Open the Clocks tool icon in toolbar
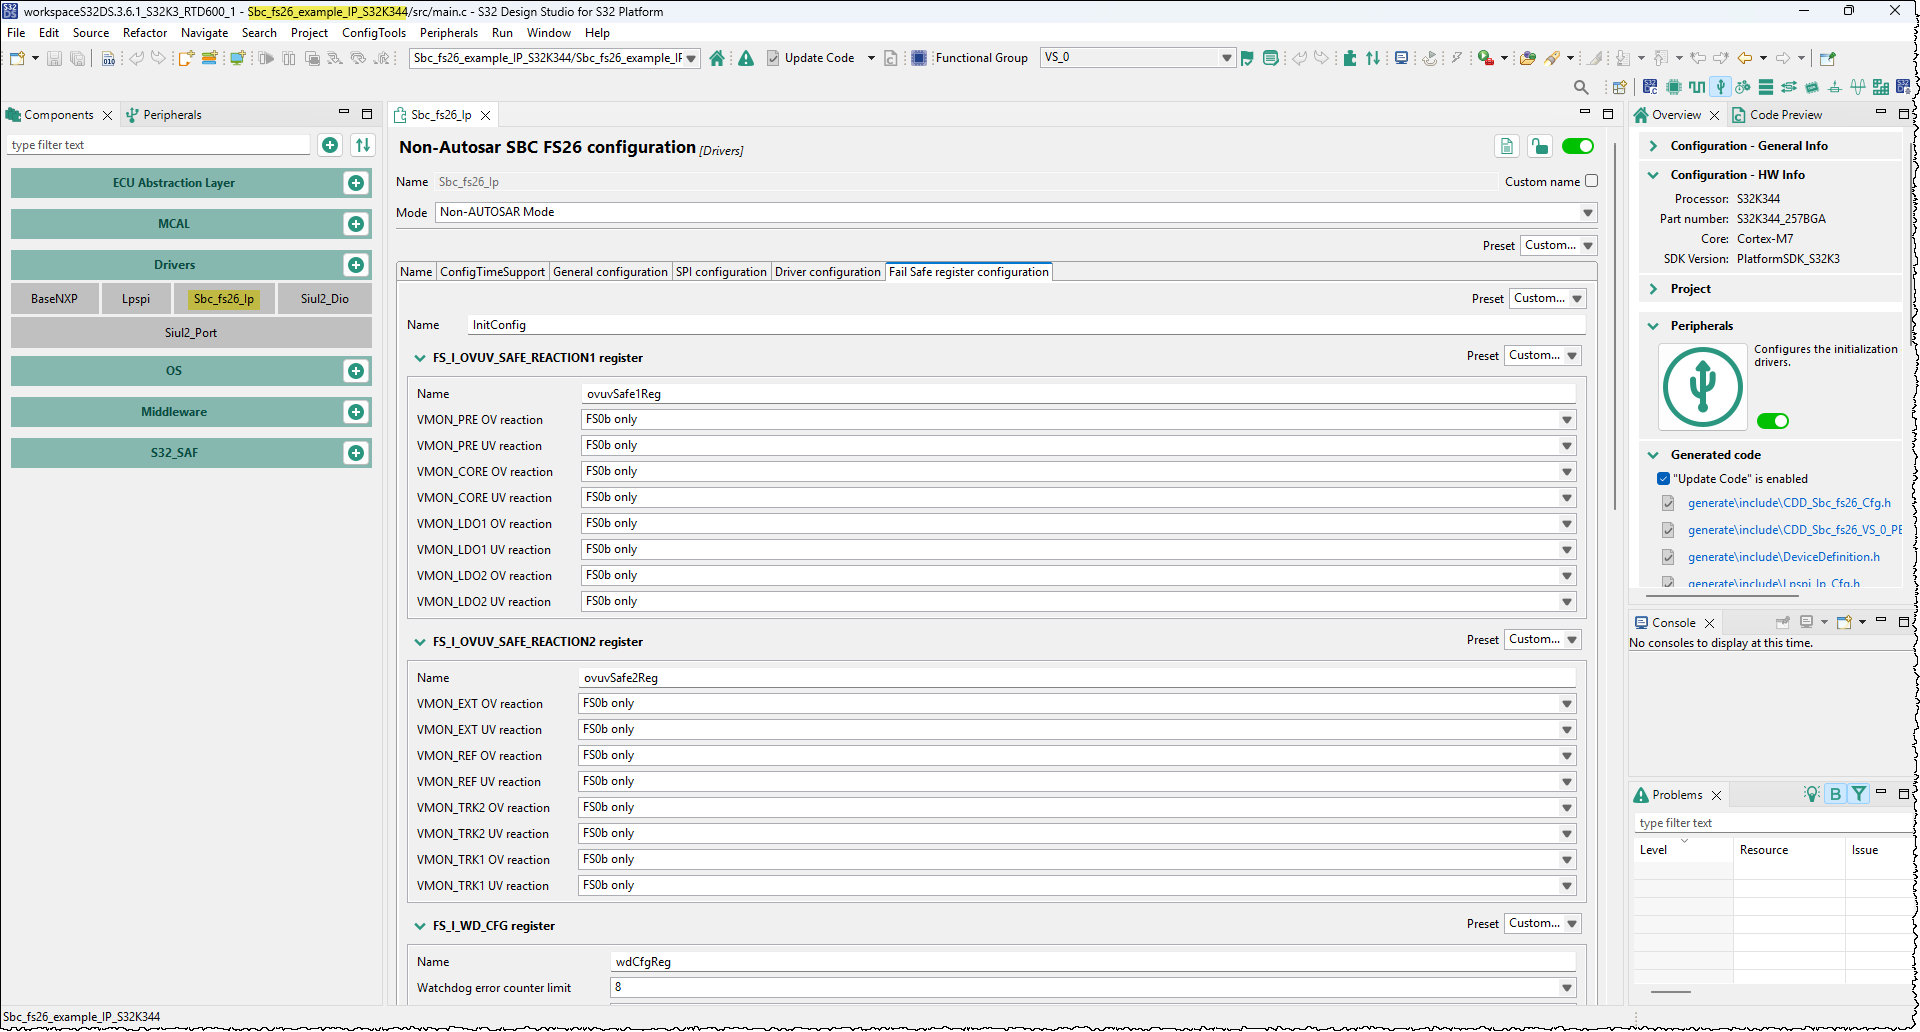Screen dimensions: 1920x1032 (1697, 87)
